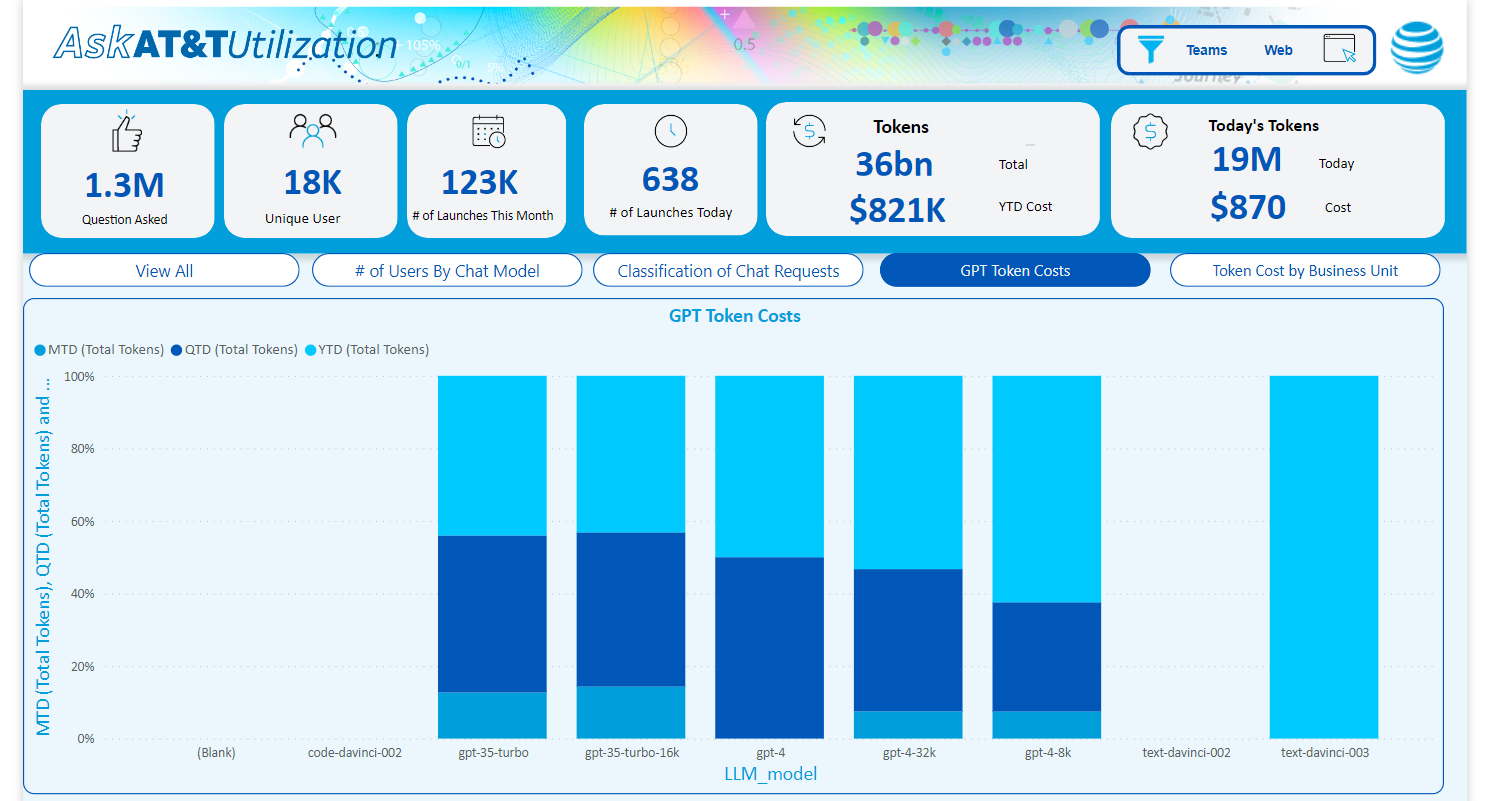Click the browser window cursor icon
The width and height of the screenshot is (1485, 801).
tap(1339, 49)
